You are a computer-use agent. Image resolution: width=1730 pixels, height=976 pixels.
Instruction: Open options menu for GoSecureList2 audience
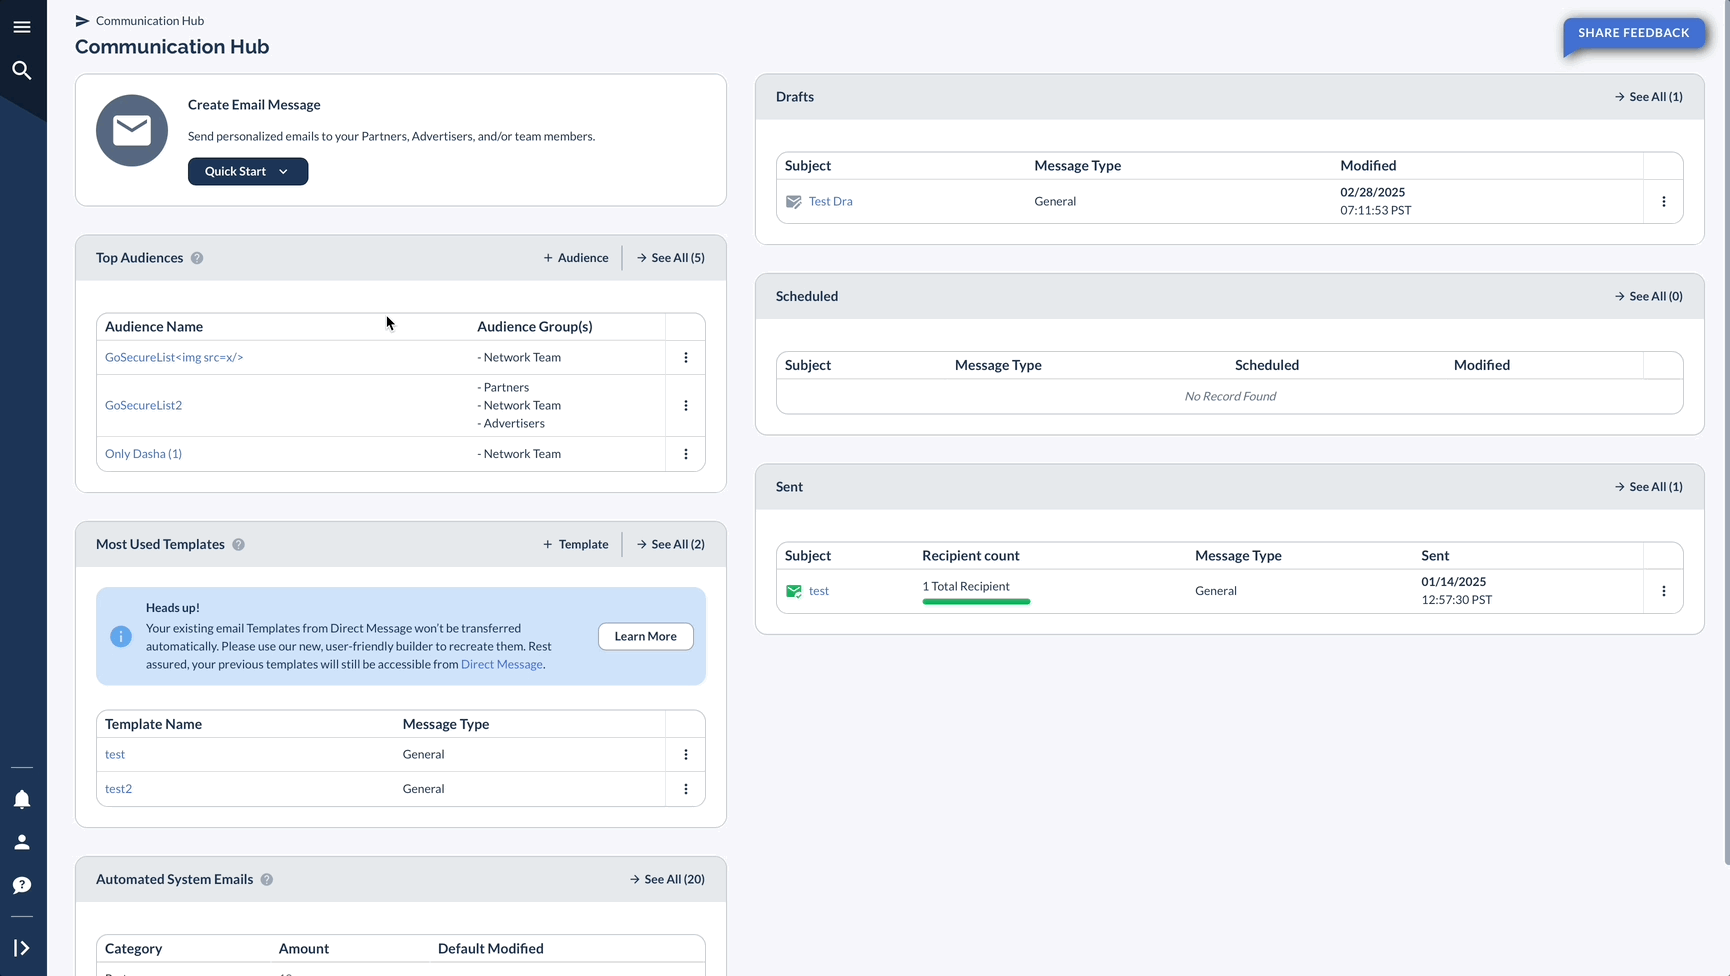686,406
